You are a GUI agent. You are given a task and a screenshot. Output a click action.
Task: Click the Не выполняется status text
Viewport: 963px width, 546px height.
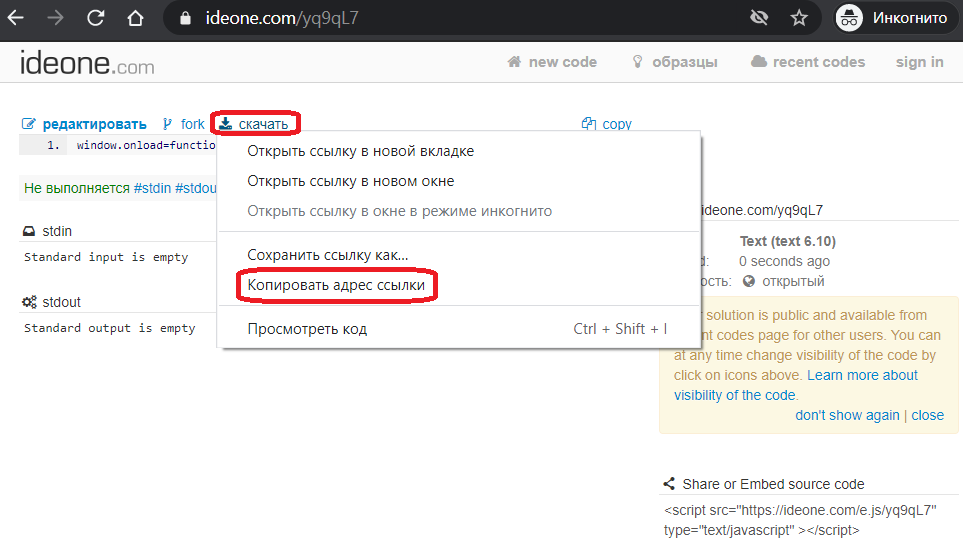point(77,188)
